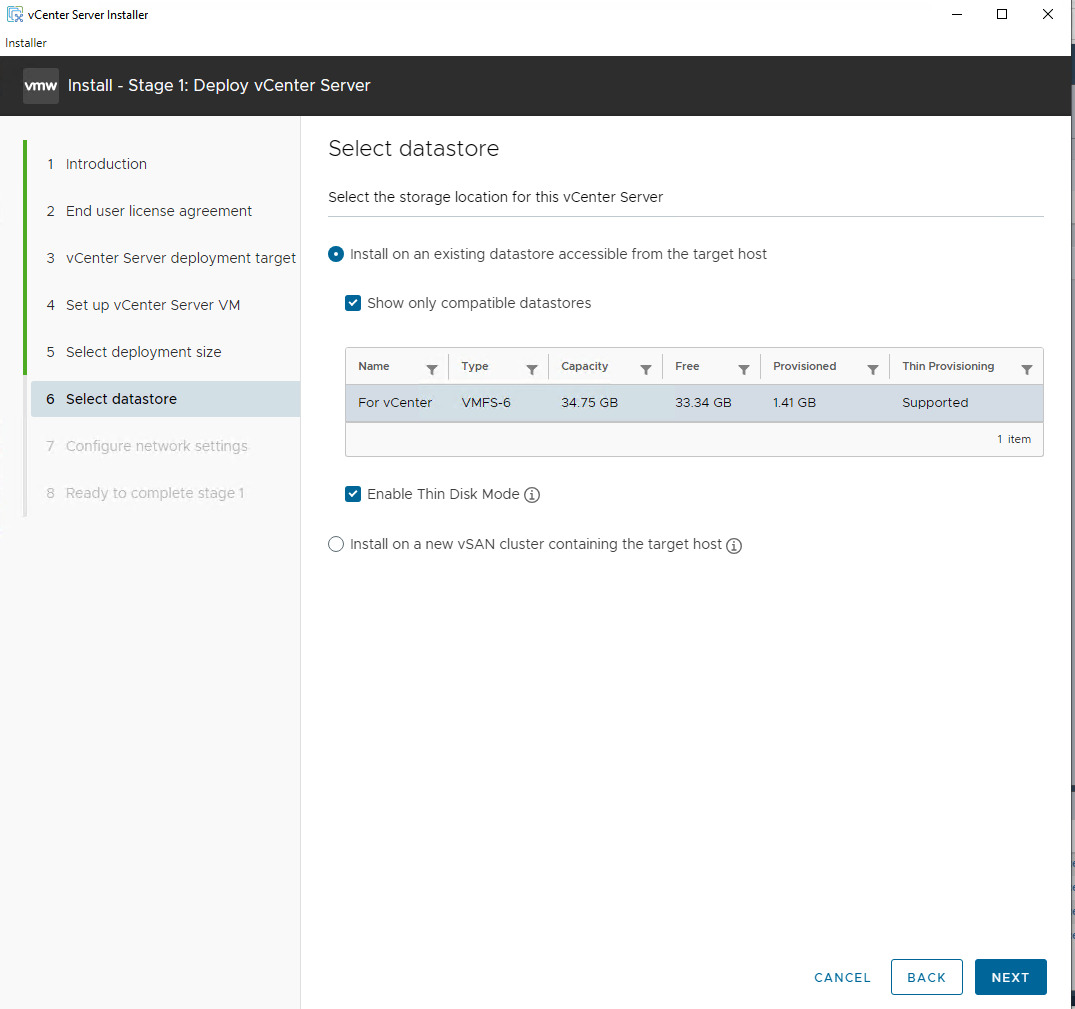Viewport: 1075px width, 1009px height.
Task: Click the NEXT button
Action: [x=1010, y=977]
